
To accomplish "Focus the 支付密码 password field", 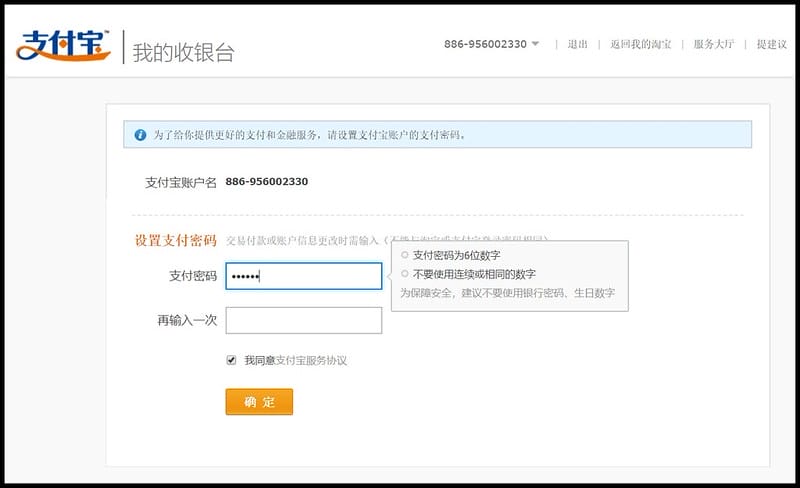I will tap(304, 276).
